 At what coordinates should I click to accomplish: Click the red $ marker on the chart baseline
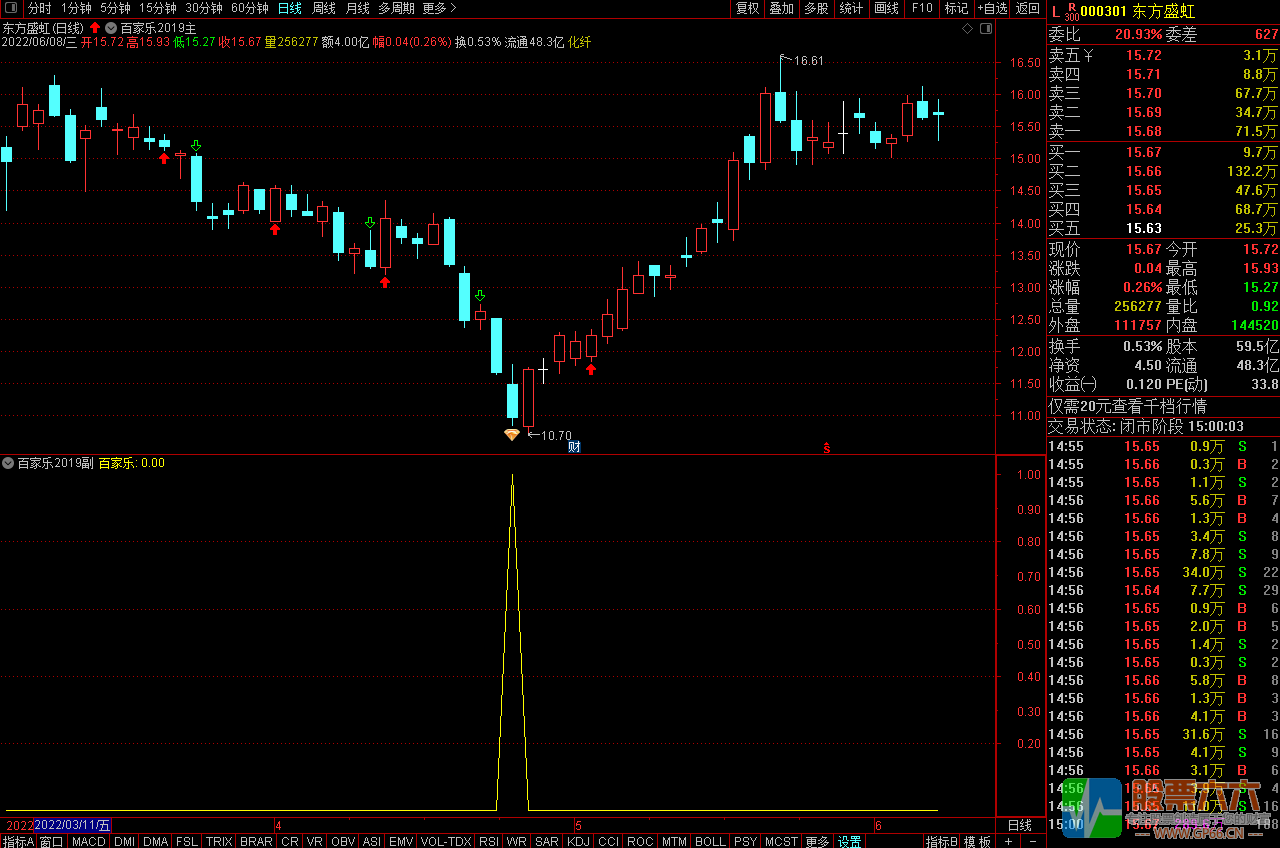point(826,447)
